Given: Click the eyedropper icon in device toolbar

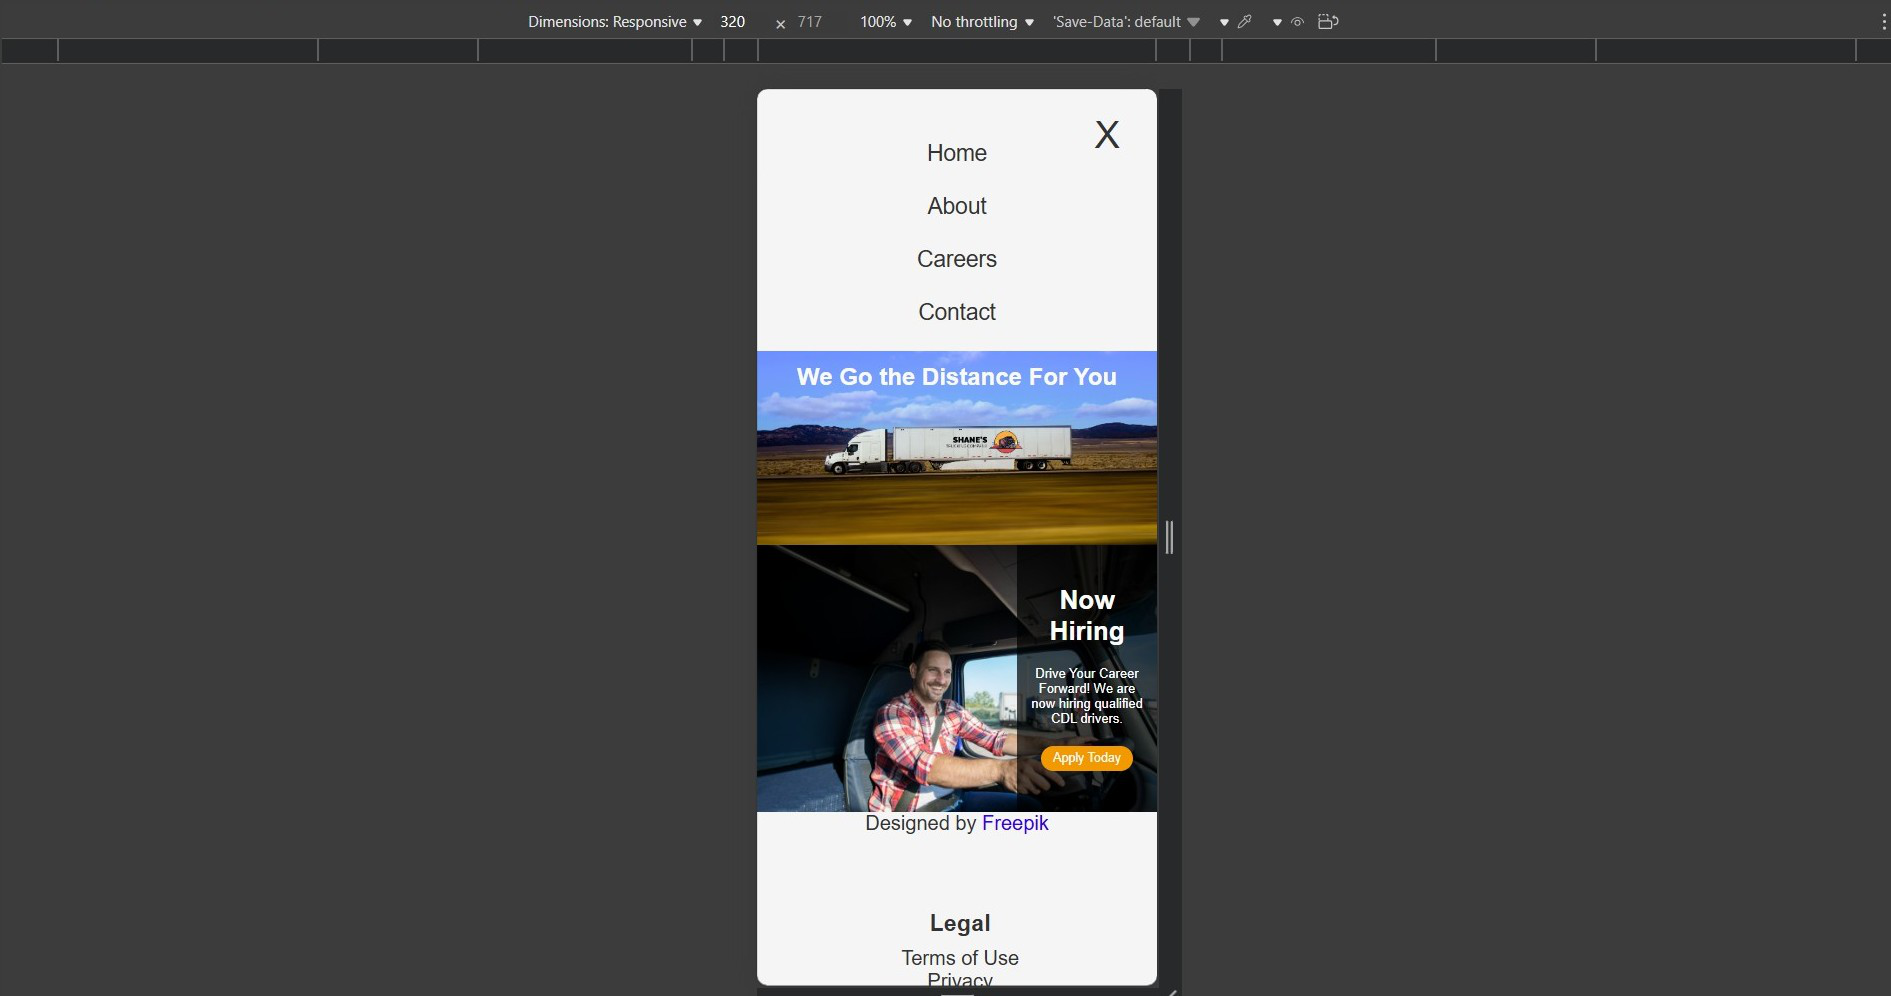Looking at the screenshot, I should [1245, 22].
